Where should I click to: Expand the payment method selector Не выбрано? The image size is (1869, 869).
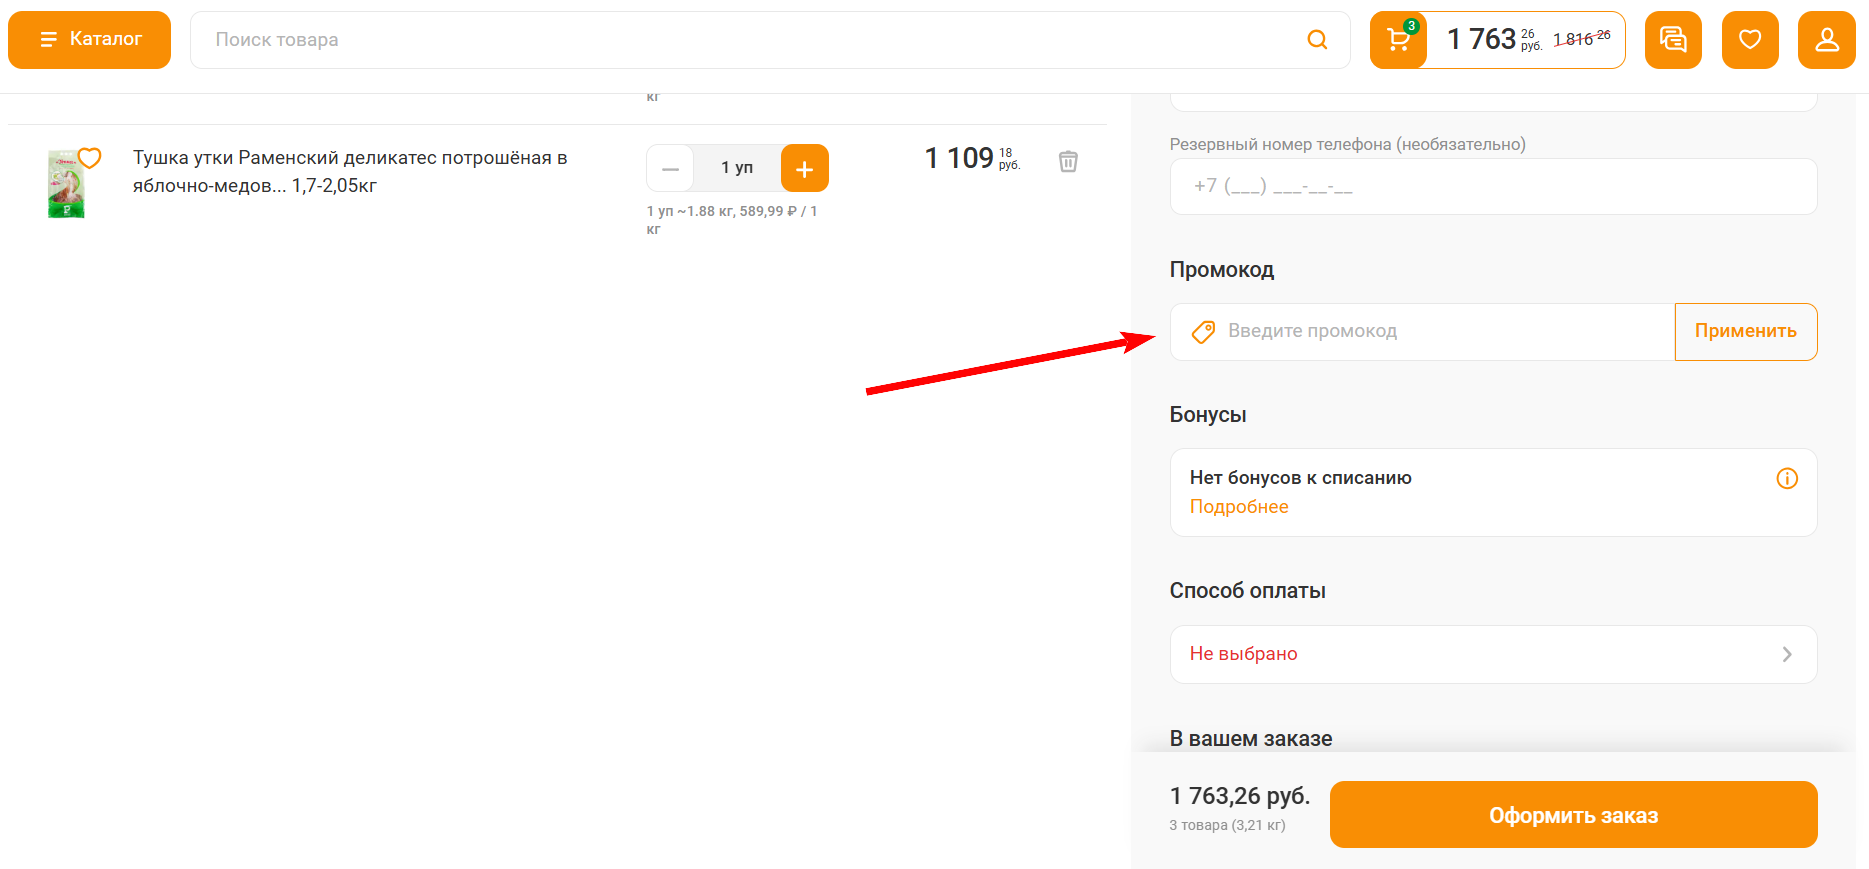[1492, 654]
